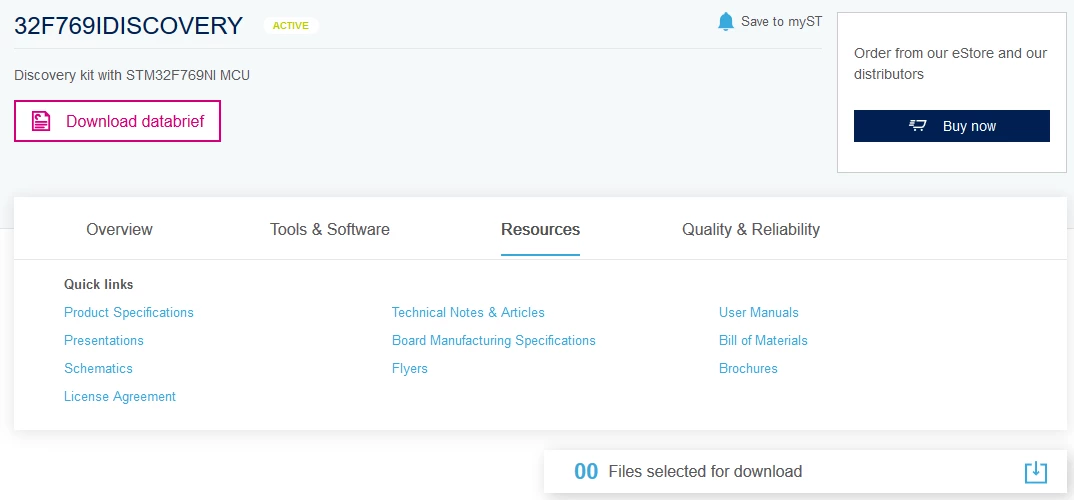The height and width of the screenshot is (500, 1074).
Task: Open the Flyers quick link
Action: tap(410, 368)
